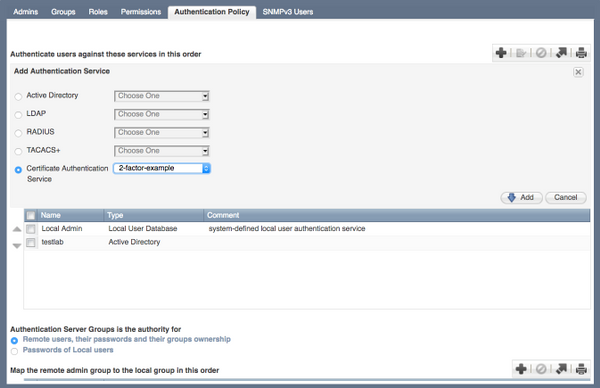Print the authentication services list
This screenshot has height=388, width=600.
tap(581, 53)
